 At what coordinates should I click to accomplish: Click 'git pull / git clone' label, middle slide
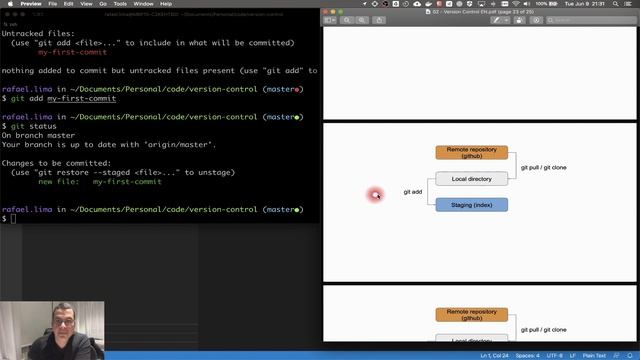(543, 167)
